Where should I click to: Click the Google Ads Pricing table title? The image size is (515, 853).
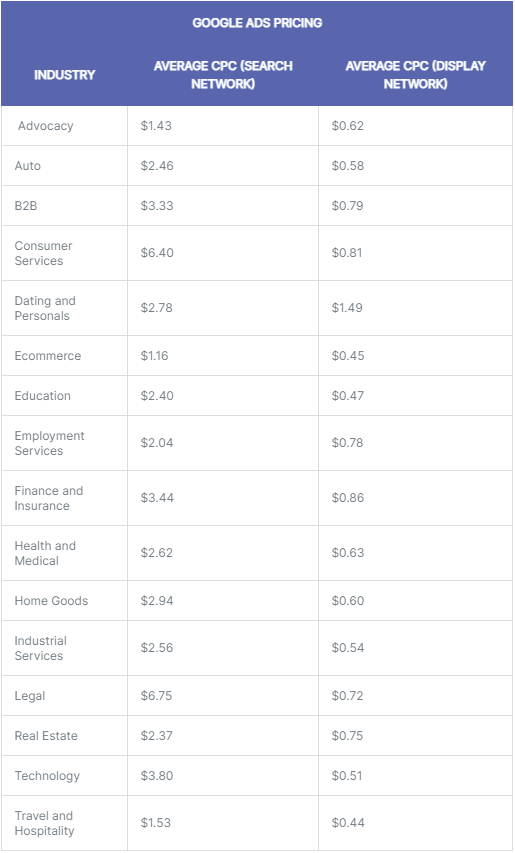(x=257, y=23)
